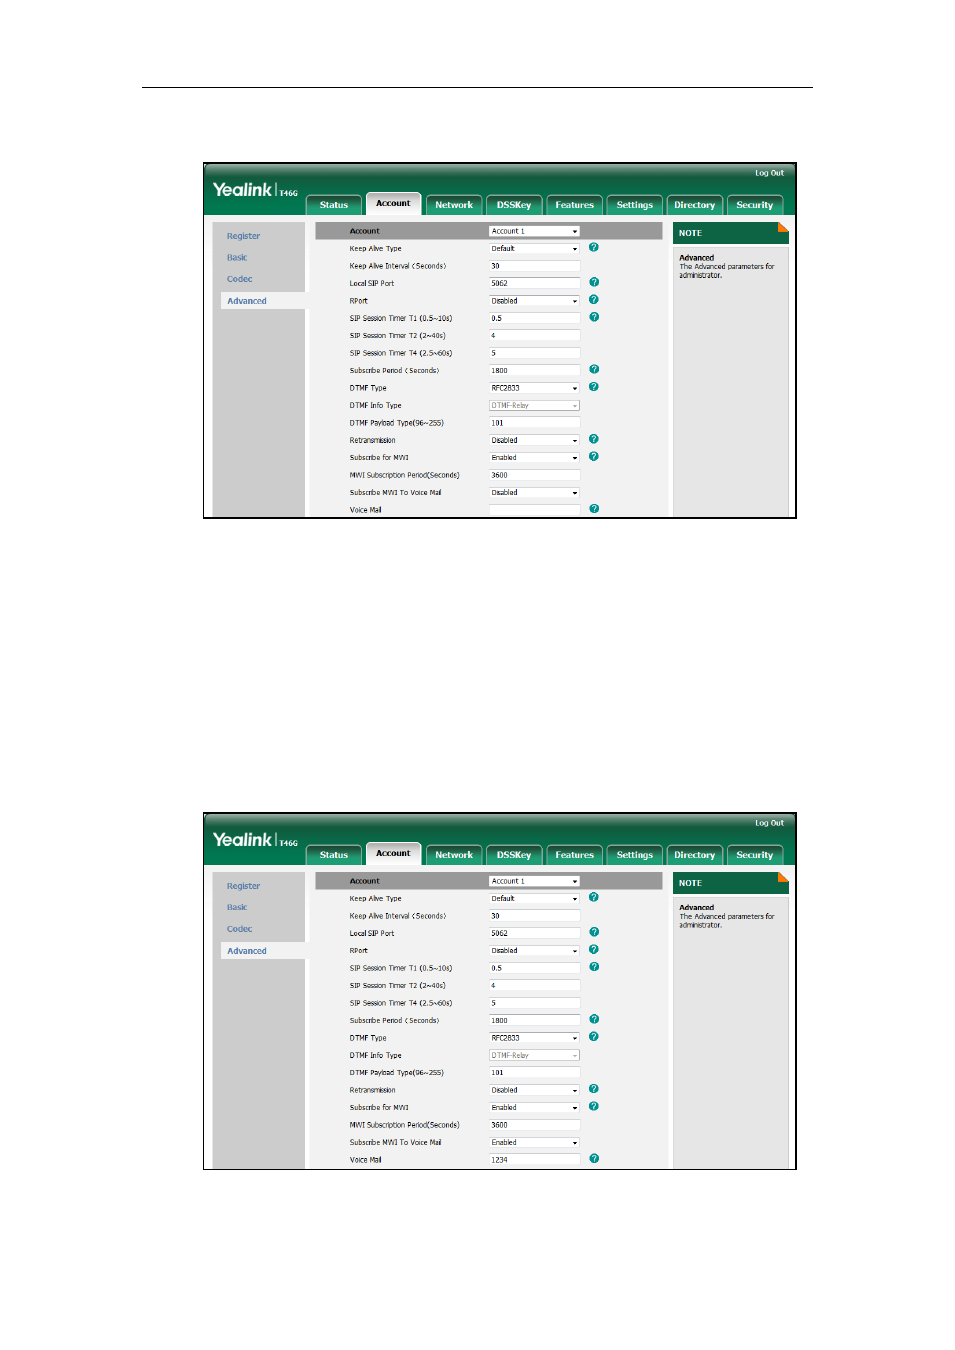Open Register sidebar link in lower screenshot
The height and width of the screenshot is (1350, 955).
pyautogui.click(x=243, y=886)
